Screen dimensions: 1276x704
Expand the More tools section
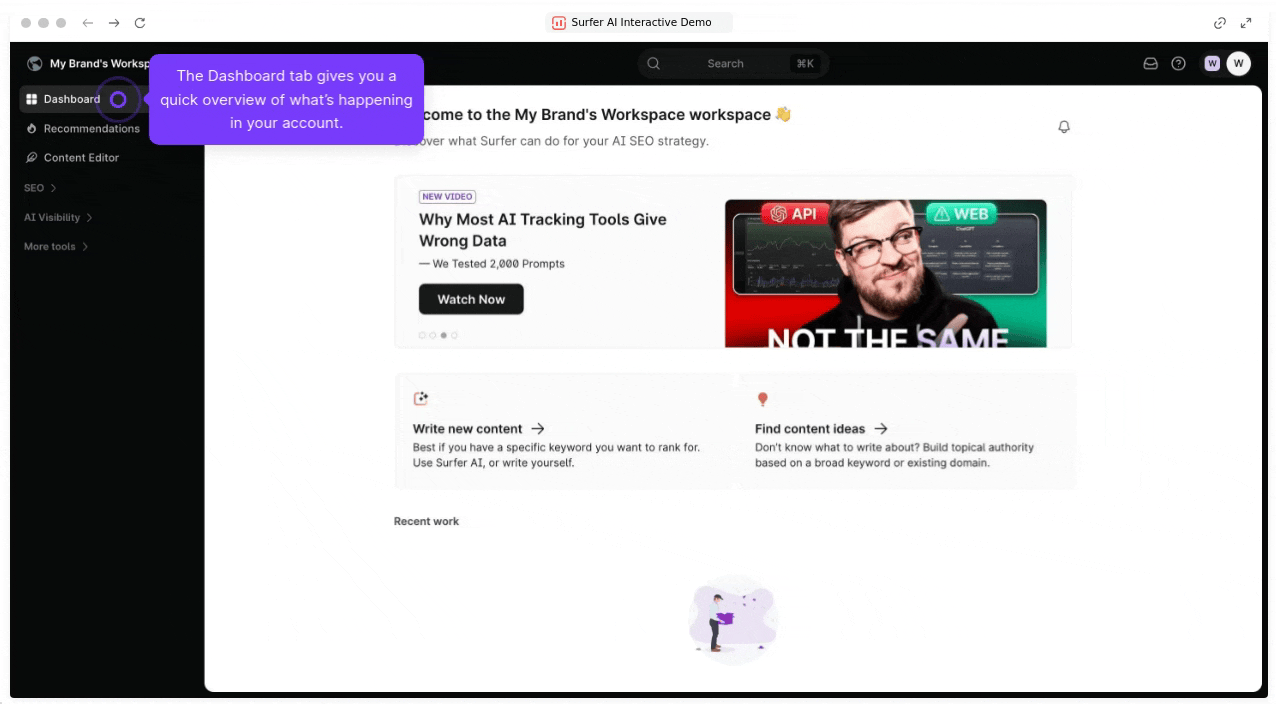tap(56, 246)
